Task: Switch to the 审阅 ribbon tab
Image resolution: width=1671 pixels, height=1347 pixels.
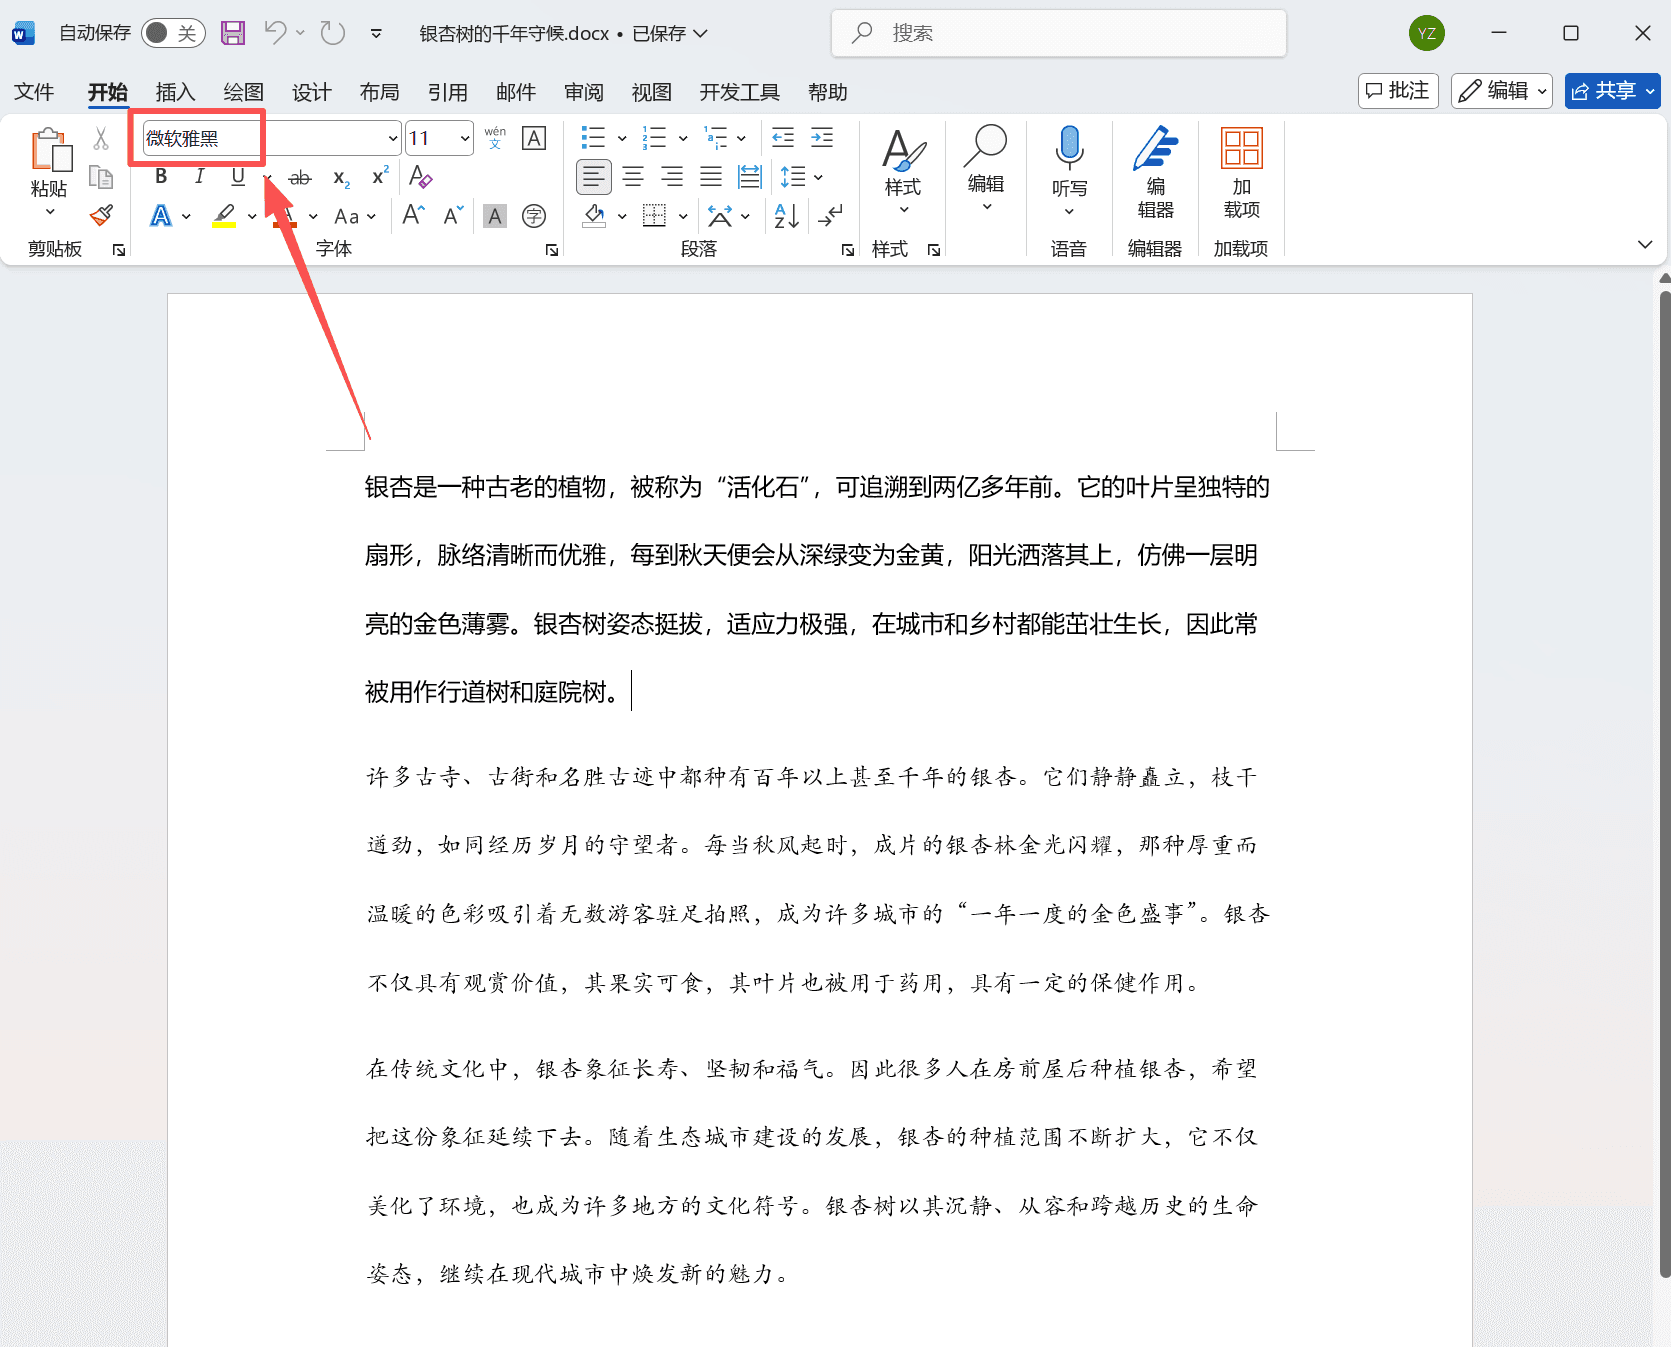Action: point(583,92)
